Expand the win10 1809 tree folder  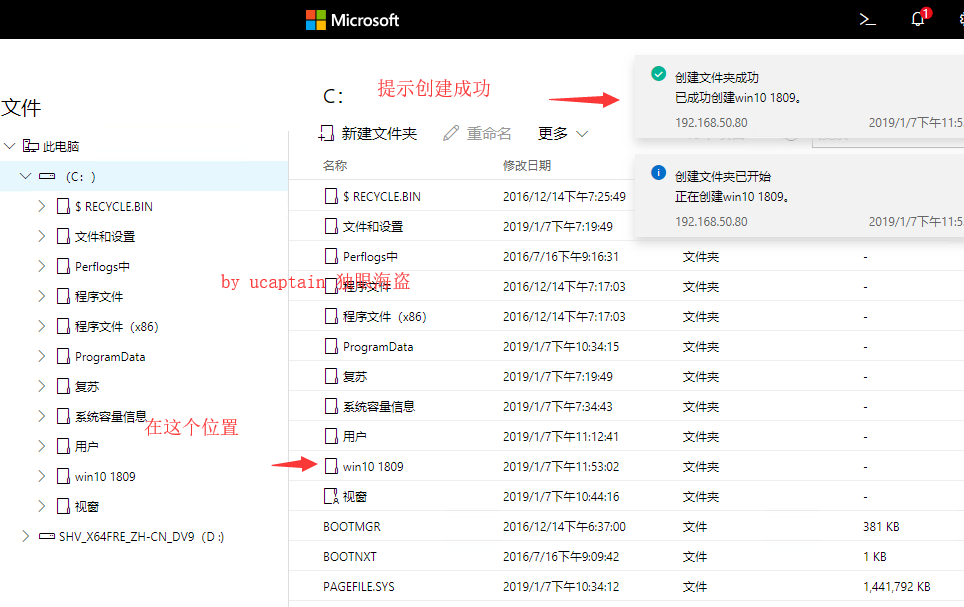(41, 476)
